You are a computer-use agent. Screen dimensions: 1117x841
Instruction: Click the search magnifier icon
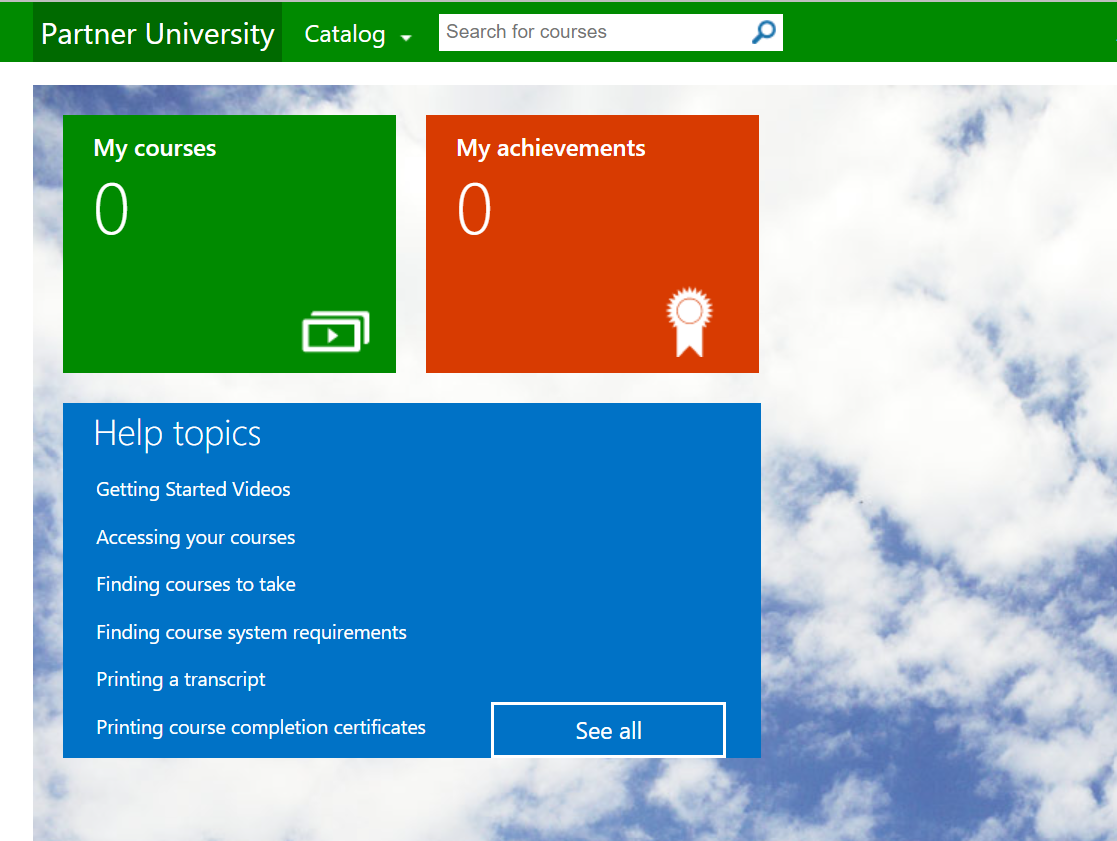[763, 31]
